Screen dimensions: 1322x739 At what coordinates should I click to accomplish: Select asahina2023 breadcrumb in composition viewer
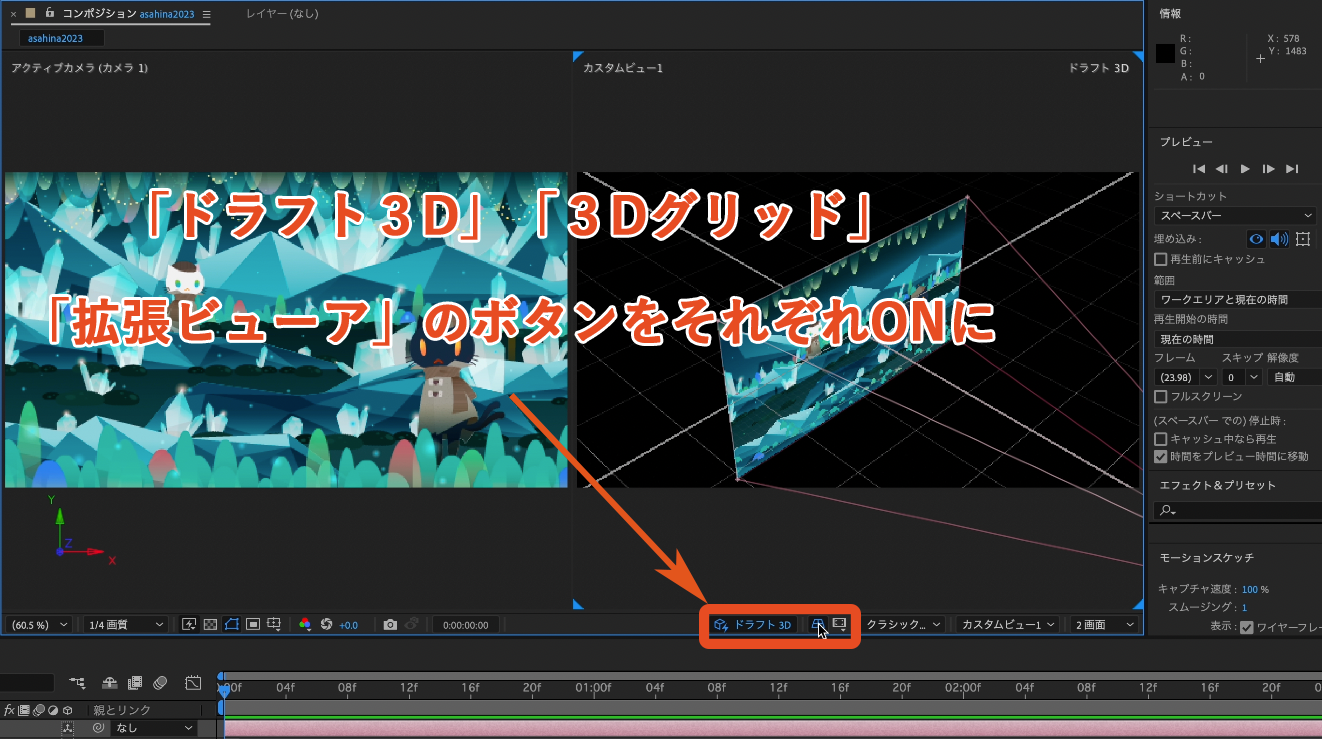click(62, 38)
